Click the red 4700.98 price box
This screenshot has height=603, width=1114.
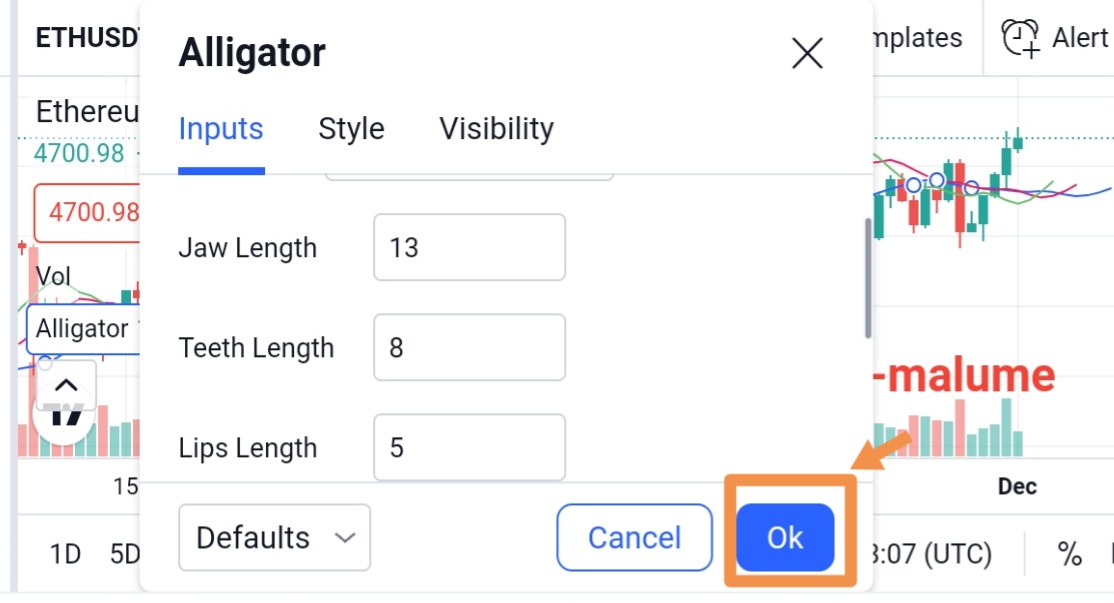pos(87,212)
